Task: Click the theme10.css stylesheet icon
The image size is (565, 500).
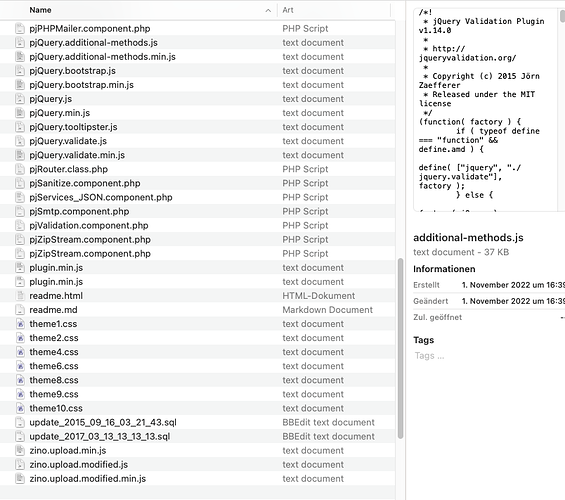Action: tap(20, 408)
